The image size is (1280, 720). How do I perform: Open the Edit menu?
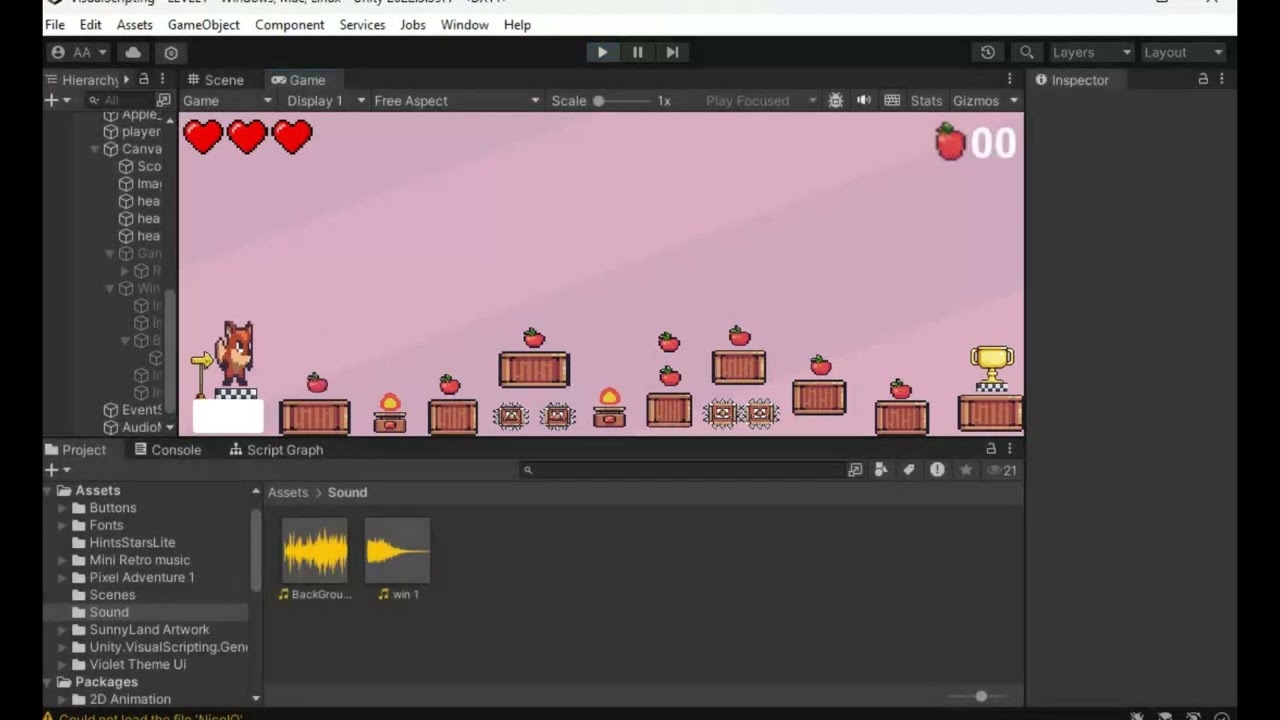coord(90,24)
